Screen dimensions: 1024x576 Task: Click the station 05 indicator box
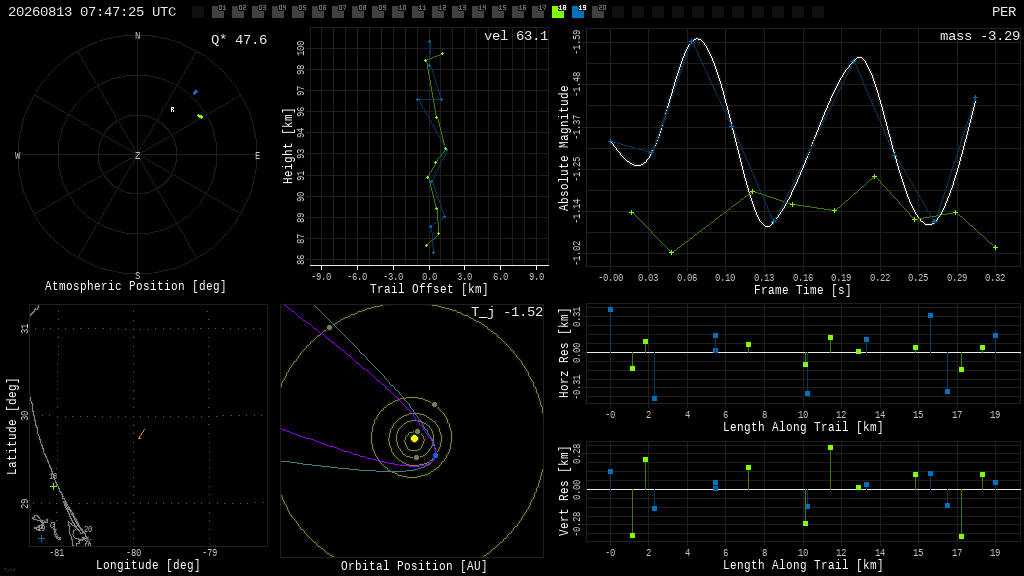[x=298, y=11]
